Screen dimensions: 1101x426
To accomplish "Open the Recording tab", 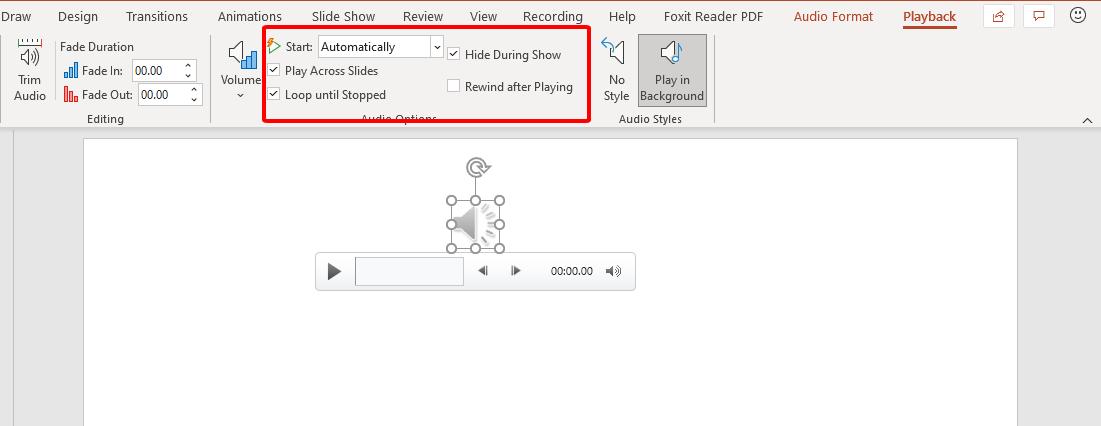I will (x=553, y=16).
